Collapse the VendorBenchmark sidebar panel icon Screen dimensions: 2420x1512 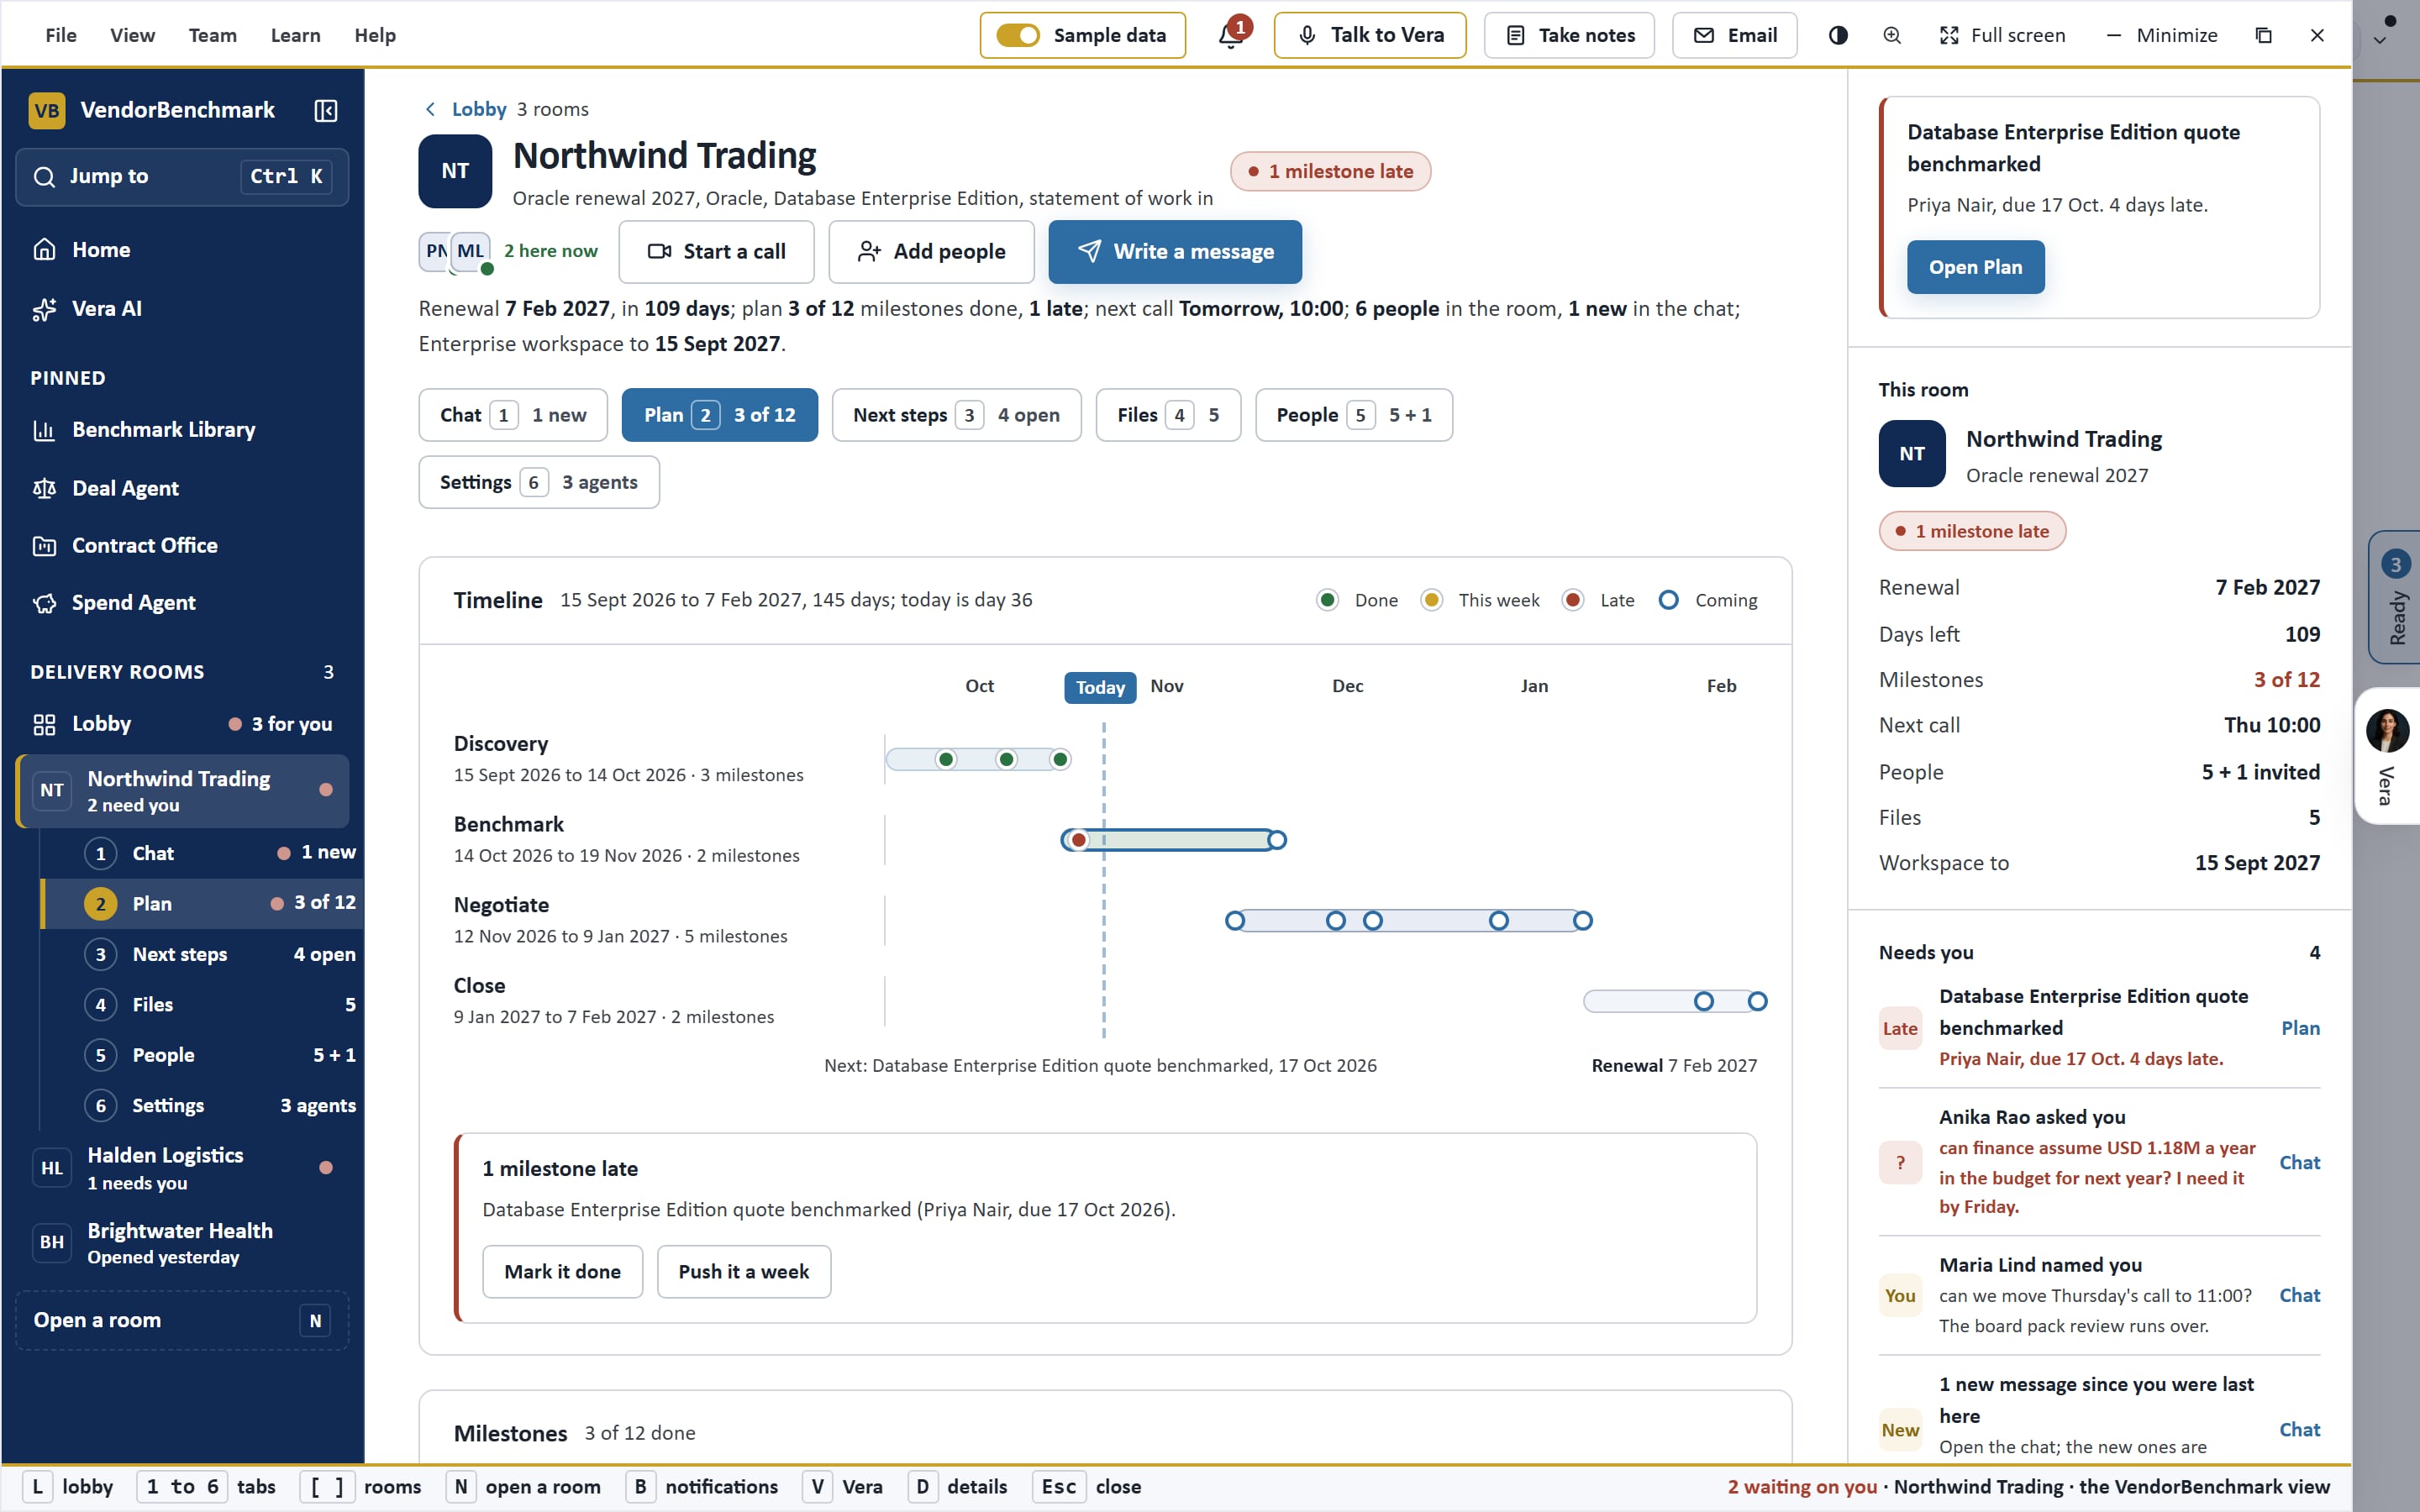[x=325, y=110]
